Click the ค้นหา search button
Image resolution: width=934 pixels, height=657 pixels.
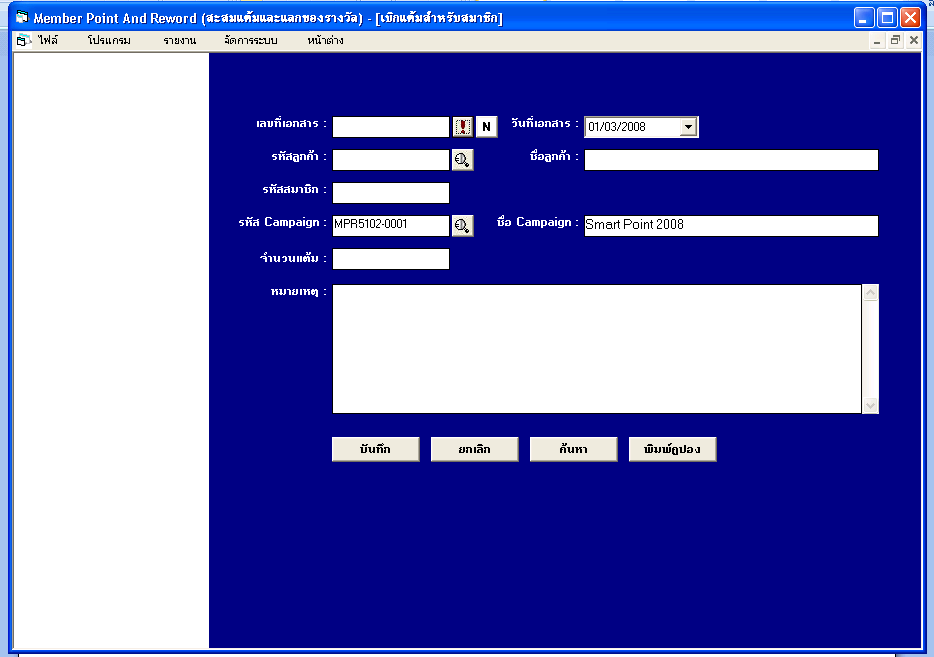574,449
